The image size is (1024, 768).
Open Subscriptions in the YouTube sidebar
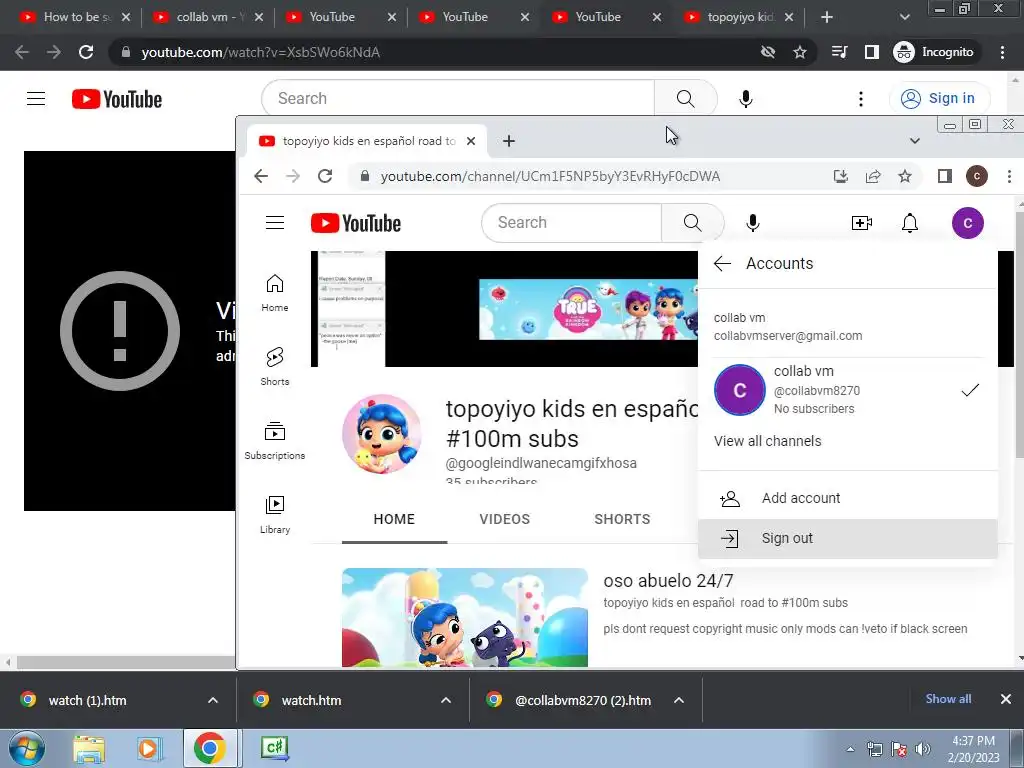tap(275, 441)
